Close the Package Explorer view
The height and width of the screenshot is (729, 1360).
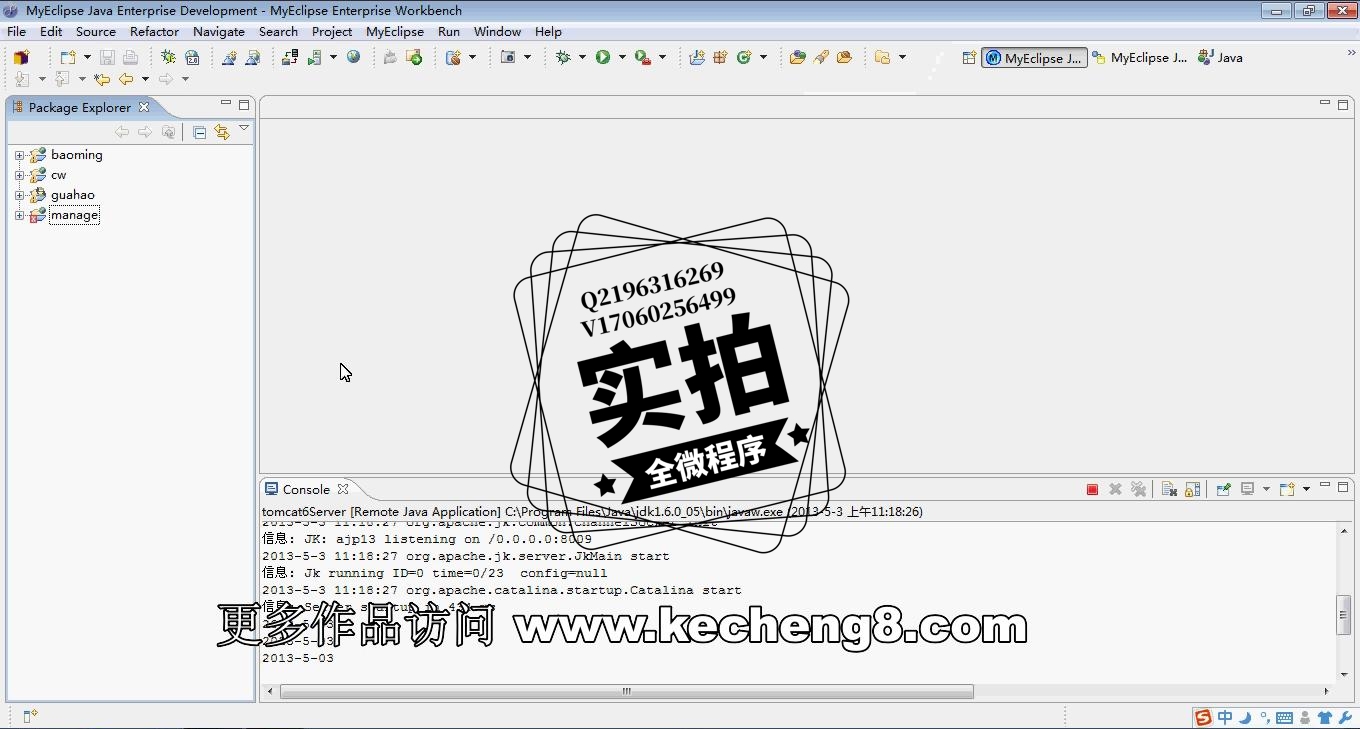143,107
